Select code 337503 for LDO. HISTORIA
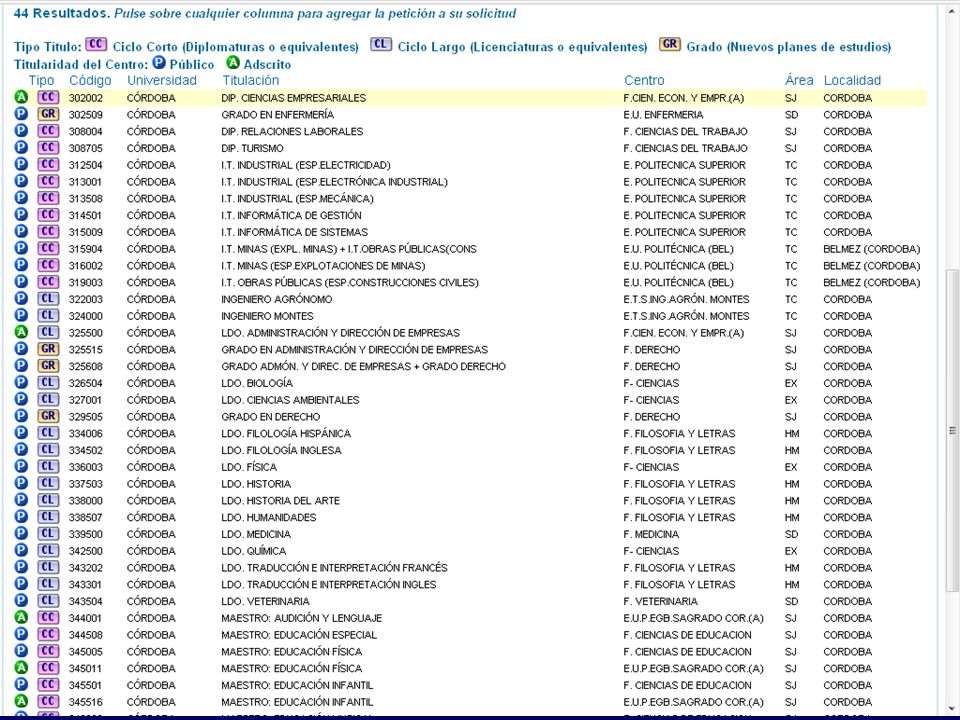 [x=86, y=484]
